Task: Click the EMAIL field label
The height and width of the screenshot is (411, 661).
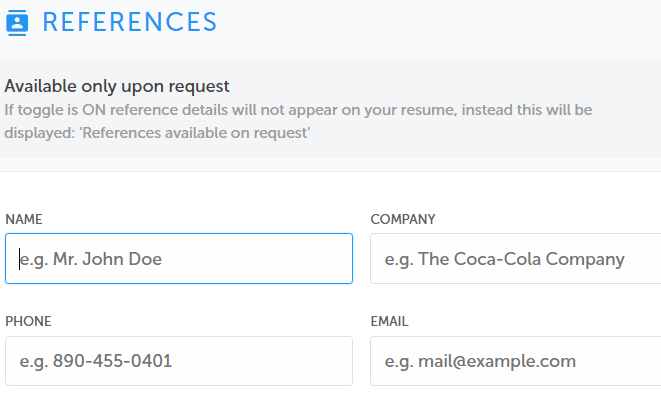Action: pos(389,321)
